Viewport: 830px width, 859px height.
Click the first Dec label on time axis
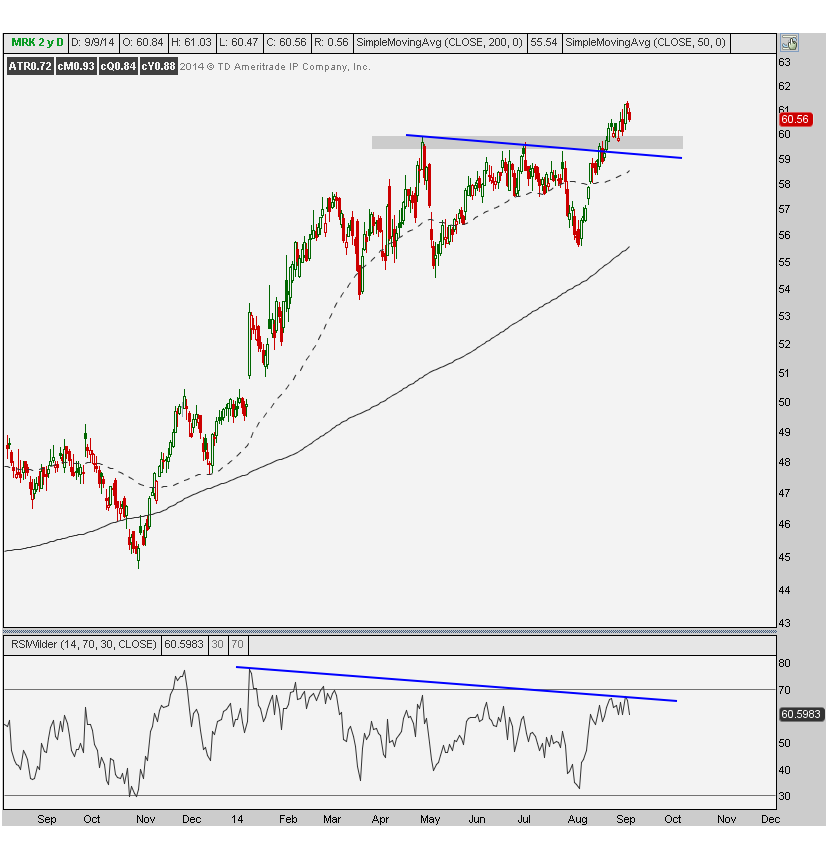click(x=192, y=819)
